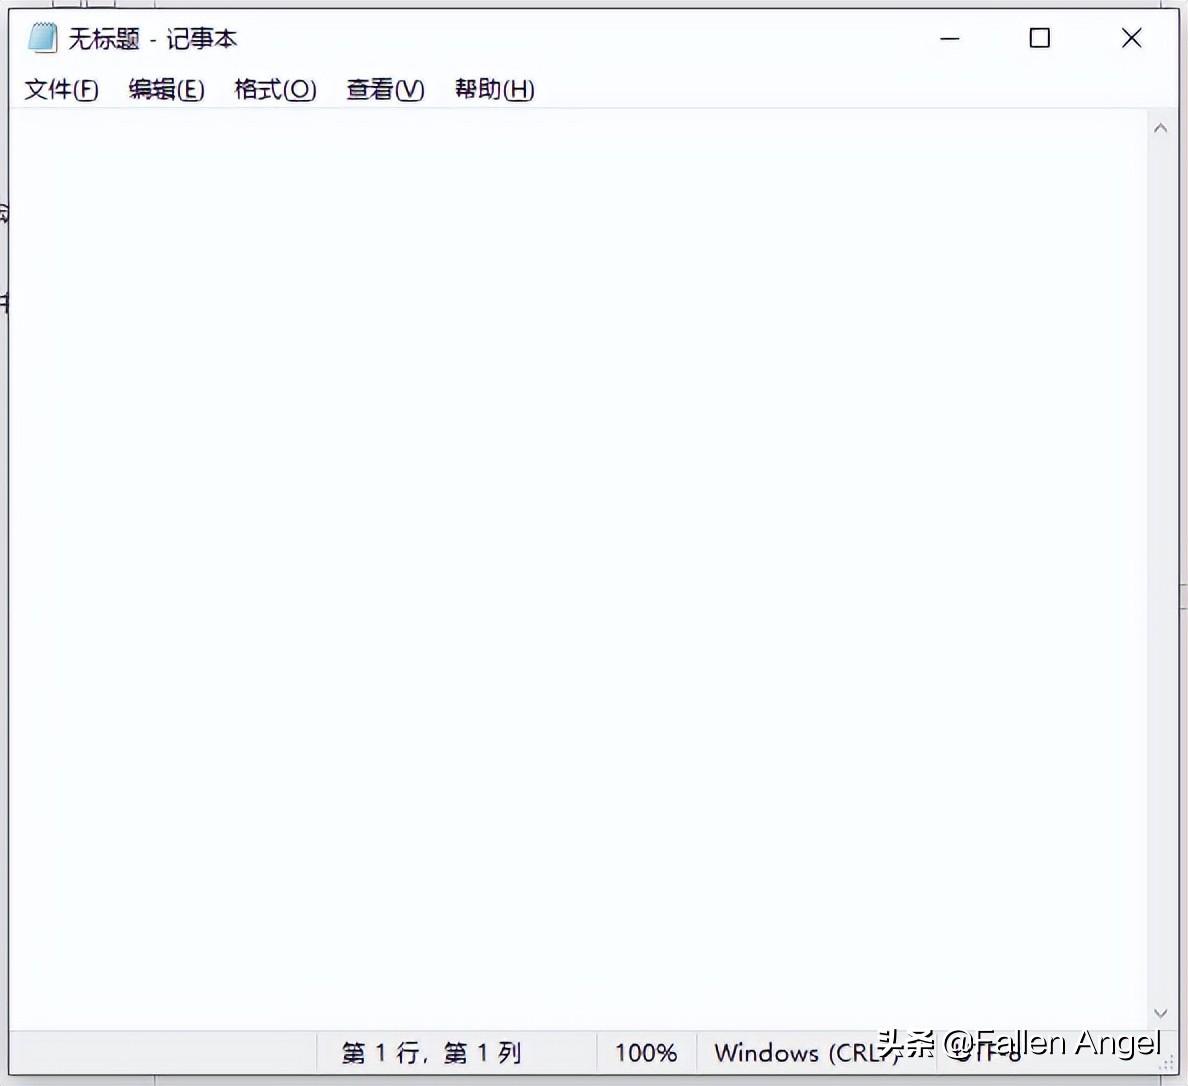Image resolution: width=1188 pixels, height=1086 pixels.
Task: Open the 编辑(E) Edit menu
Action: pyautogui.click(x=165, y=89)
